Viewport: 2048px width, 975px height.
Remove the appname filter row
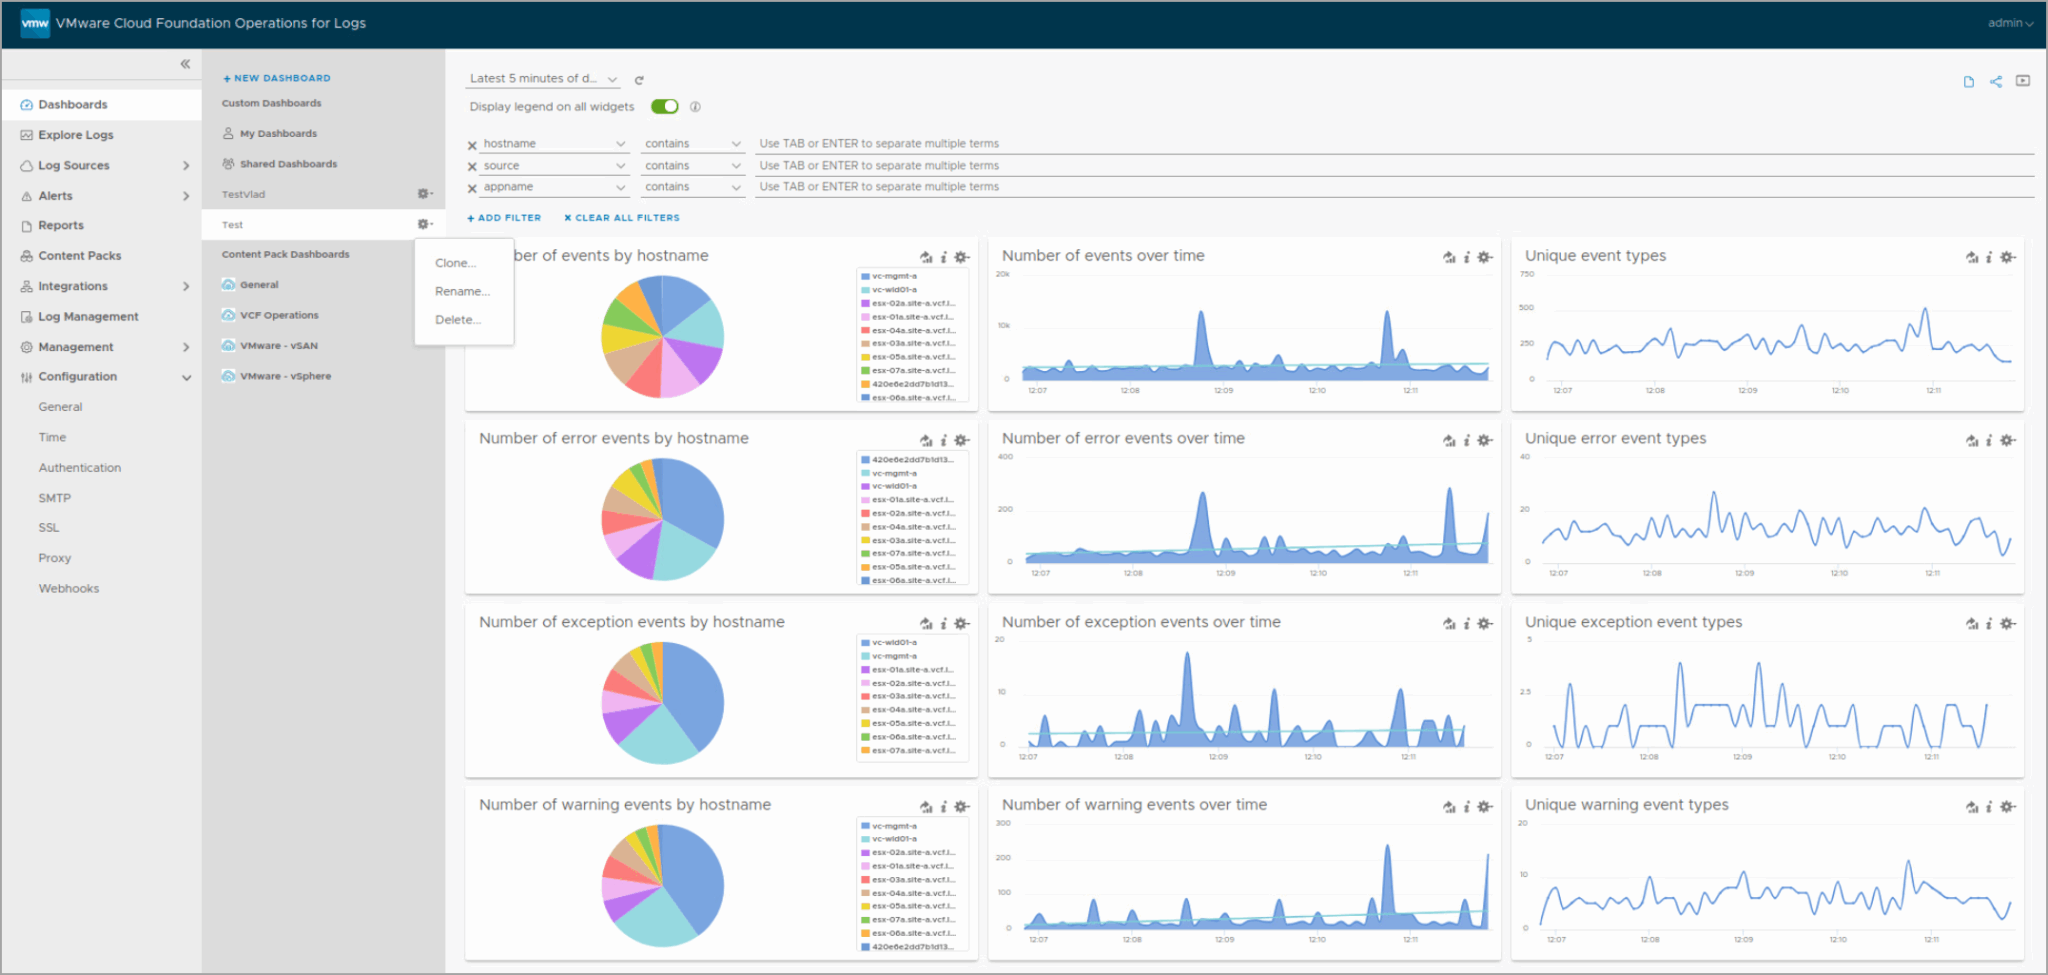click(x=473, y=187)
